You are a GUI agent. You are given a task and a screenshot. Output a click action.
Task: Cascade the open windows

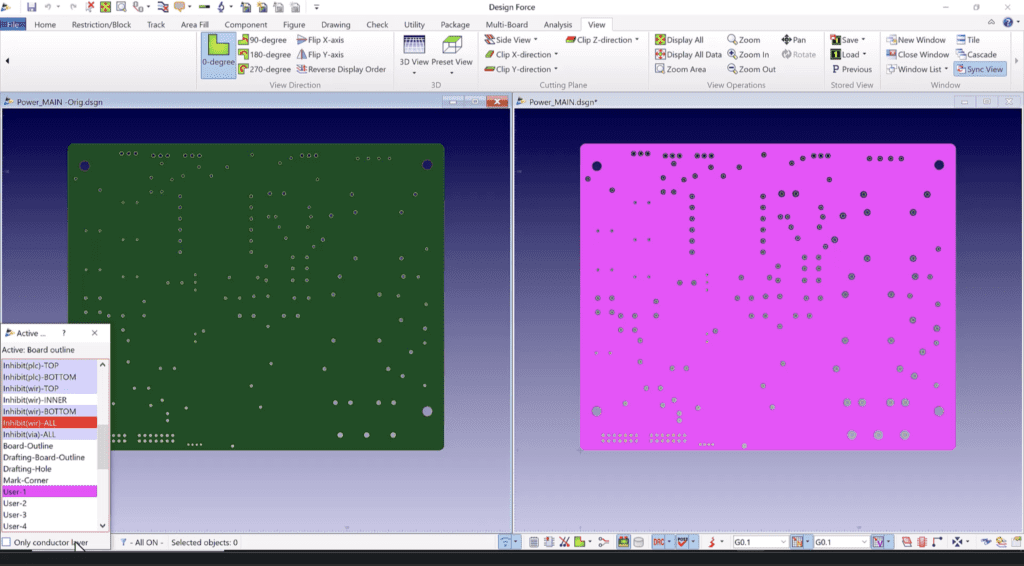(976, 55)
